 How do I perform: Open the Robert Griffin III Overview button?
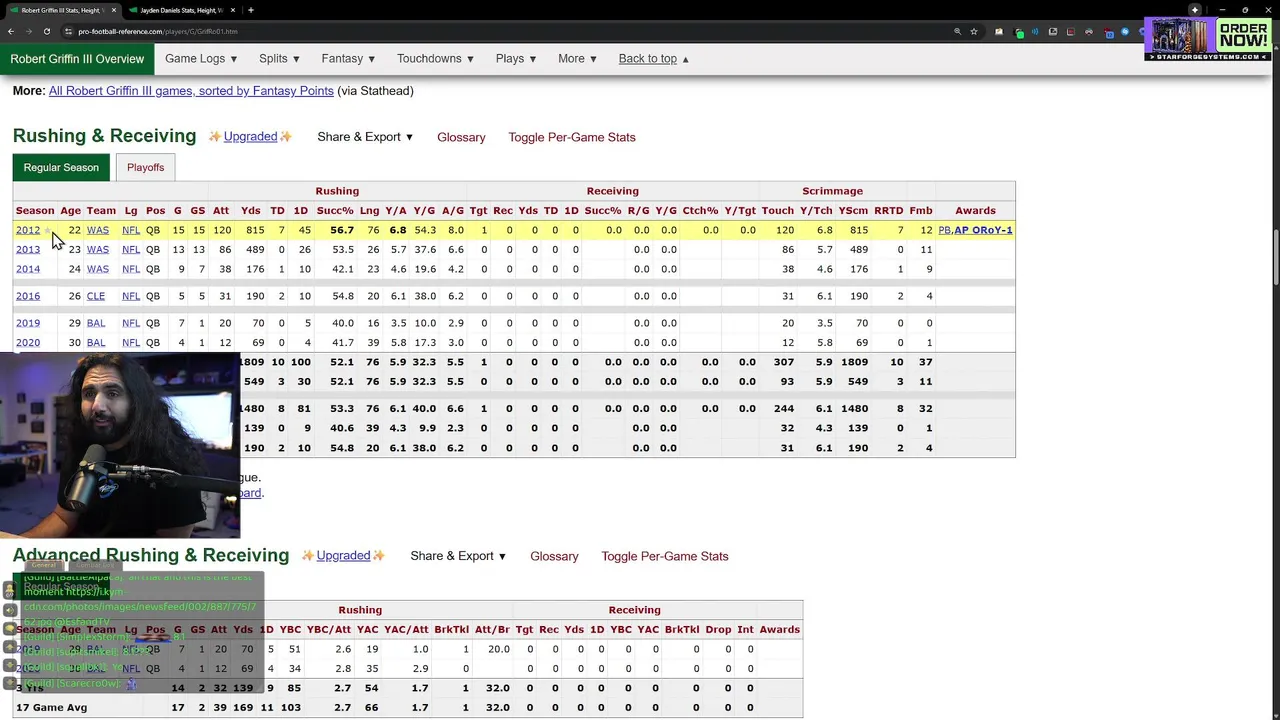pos(77,59)
